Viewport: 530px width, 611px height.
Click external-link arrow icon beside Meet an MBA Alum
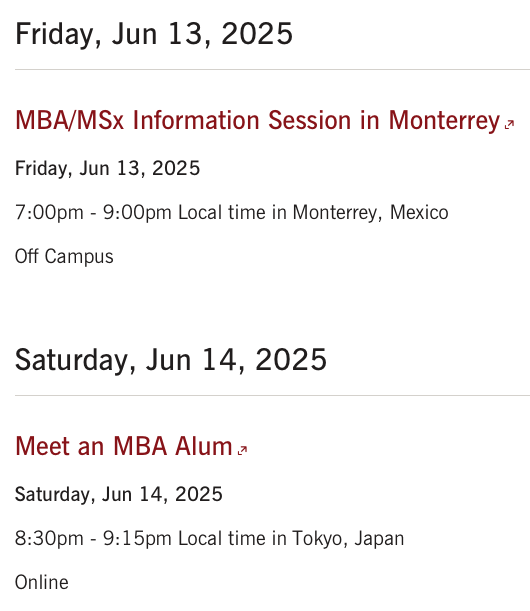click(242, 450)
